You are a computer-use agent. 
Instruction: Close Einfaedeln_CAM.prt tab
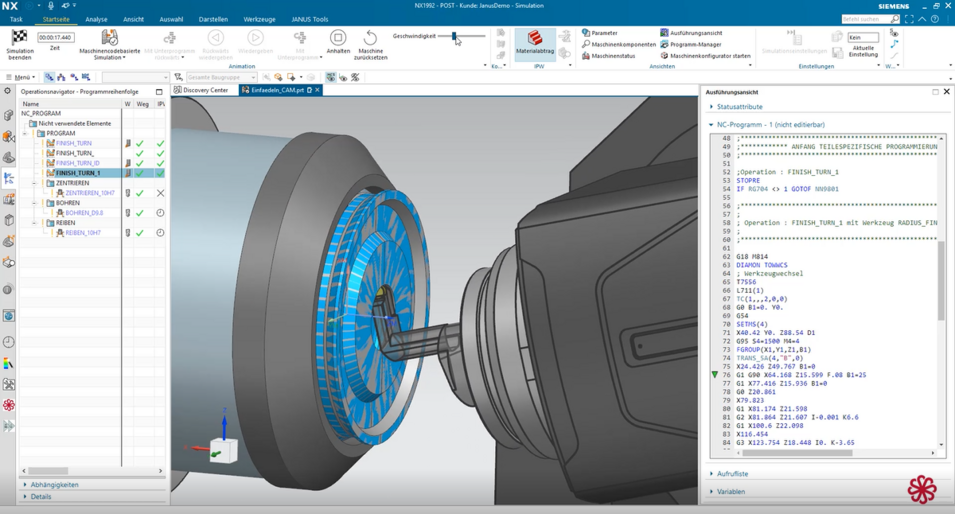pos(317,90)
